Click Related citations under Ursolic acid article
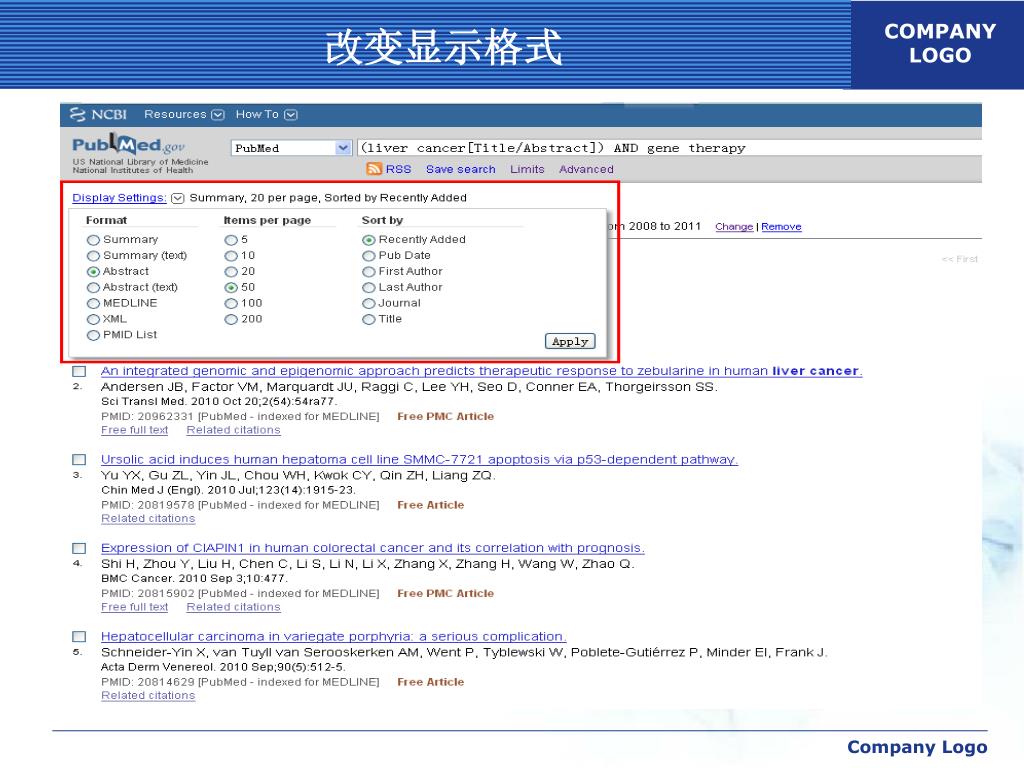The width and height of the screenshot is (1024, 768). point(148,519)
